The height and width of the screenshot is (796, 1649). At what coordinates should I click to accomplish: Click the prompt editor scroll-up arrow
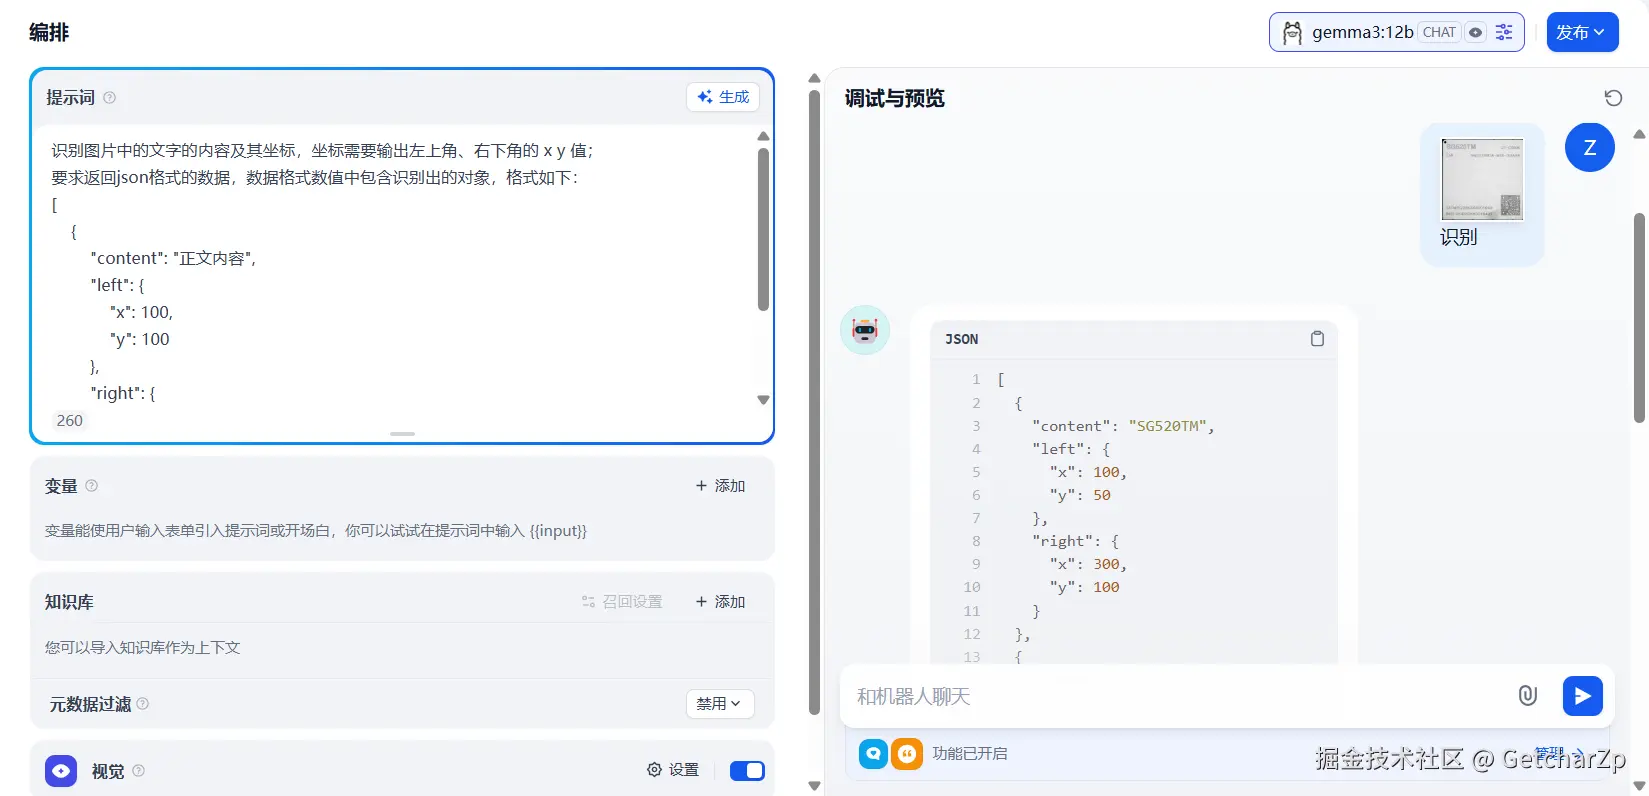coord(763,136)
